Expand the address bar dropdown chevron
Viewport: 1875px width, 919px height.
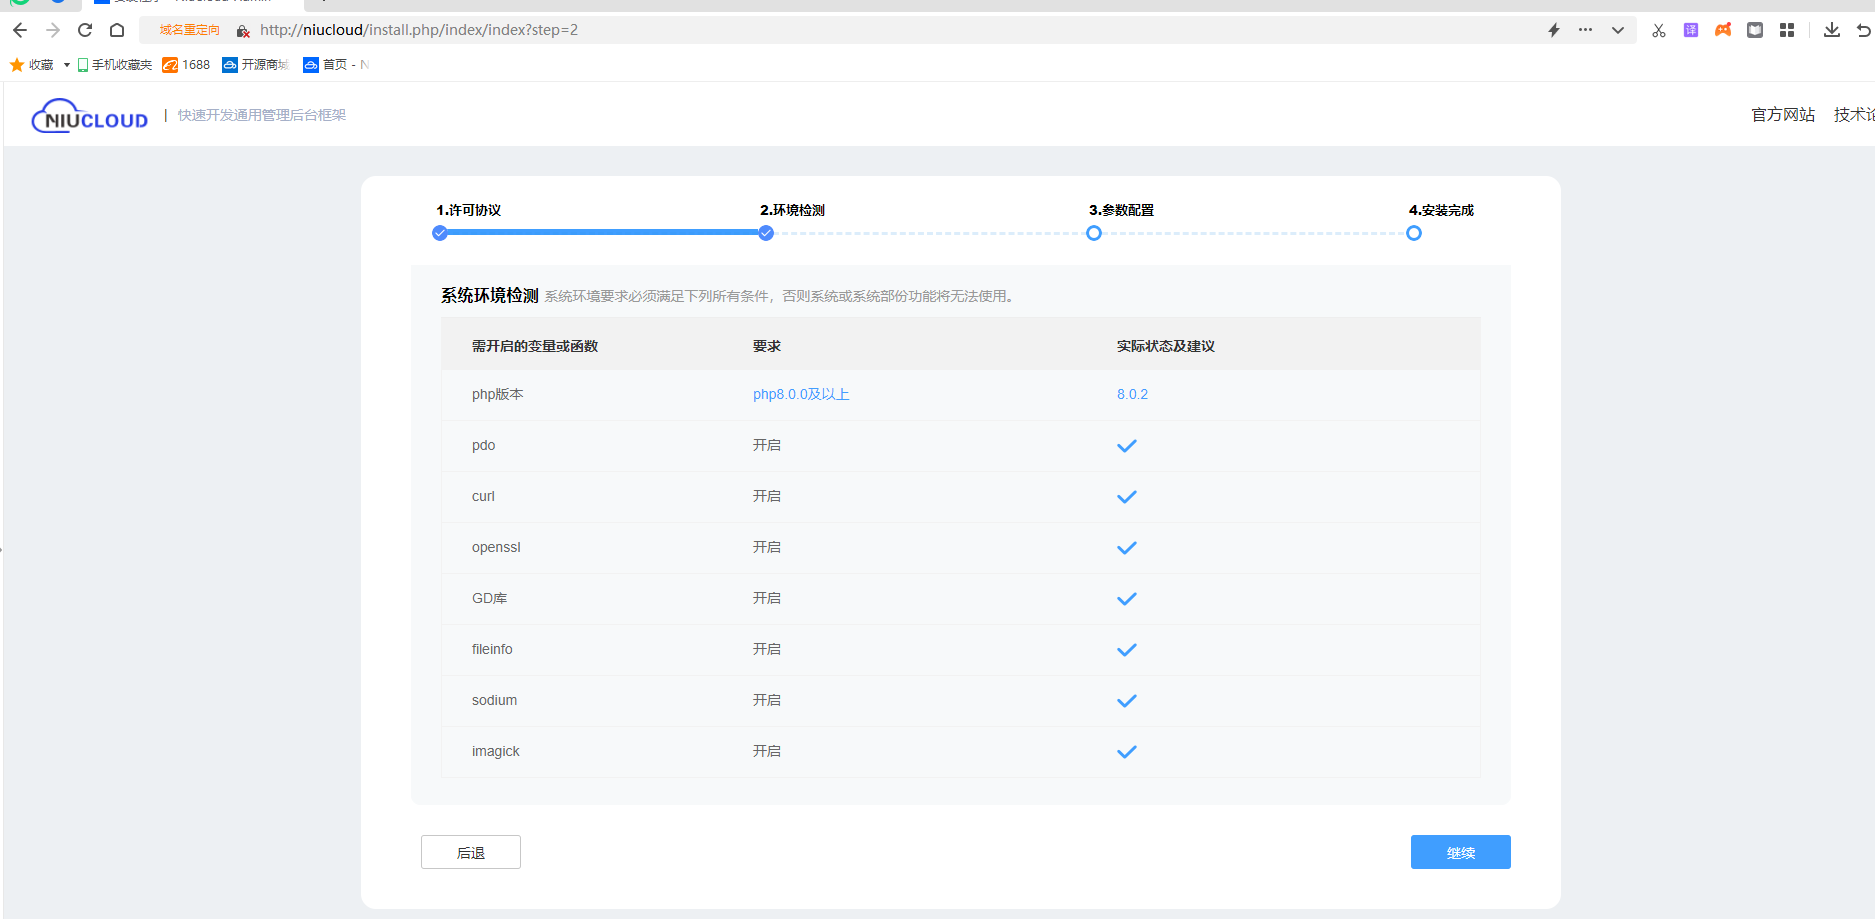pyautogui.click(x=1618, y=30)
